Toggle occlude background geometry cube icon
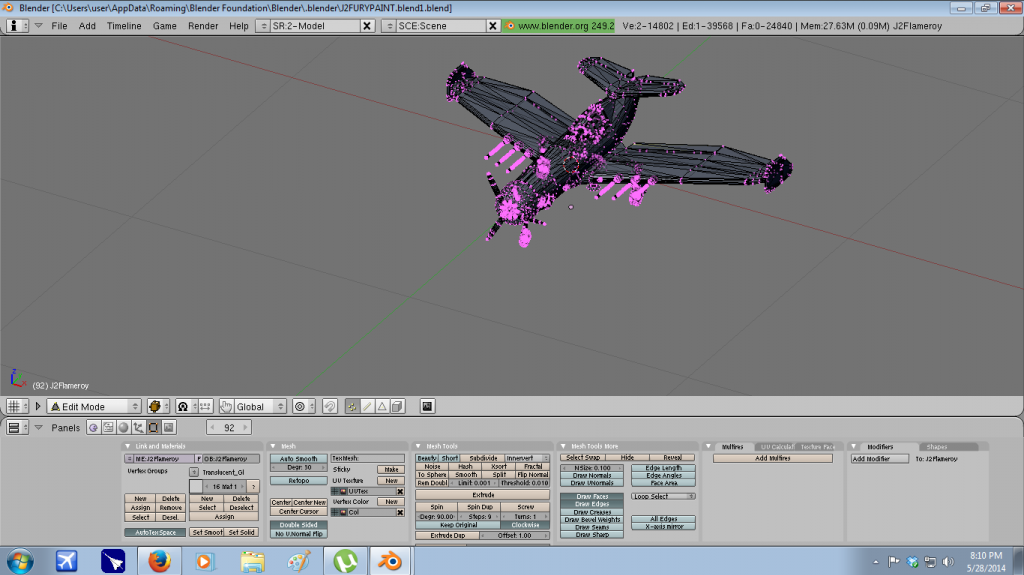 point(397,406)
